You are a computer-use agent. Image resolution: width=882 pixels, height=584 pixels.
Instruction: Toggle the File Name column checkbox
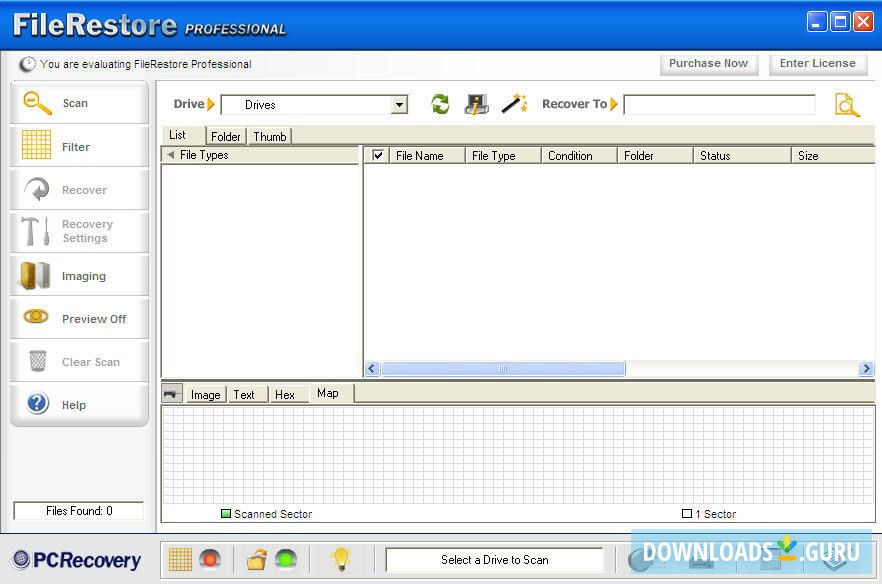pos(378,155)
